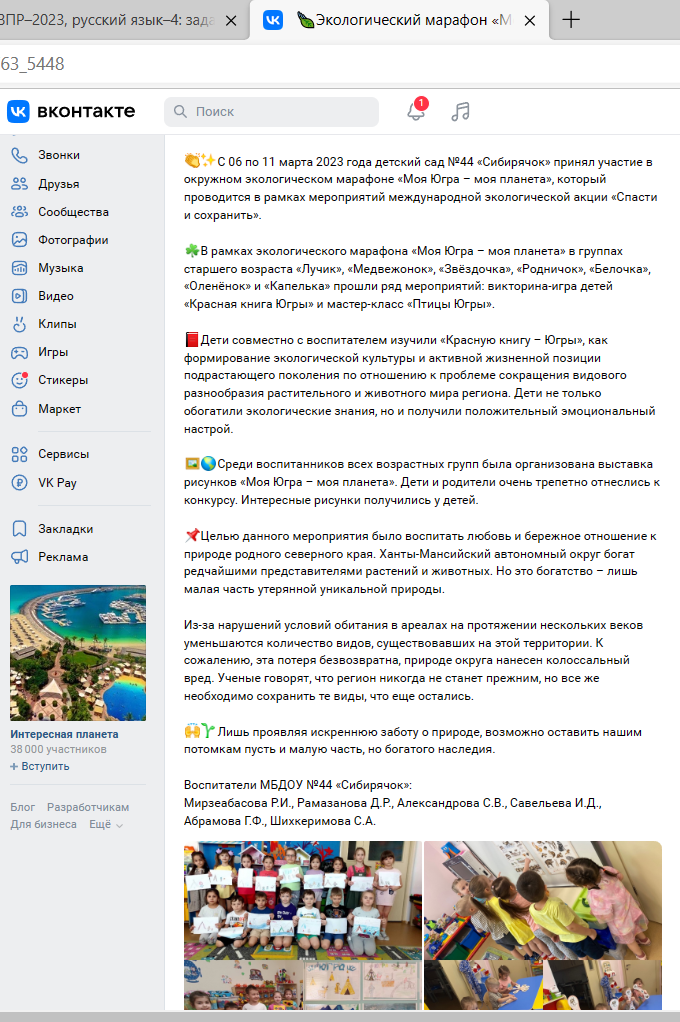Viewport: 680px width, 1022px height.
Task: Open the Блог footer link
Action: [x=23, y=807]
